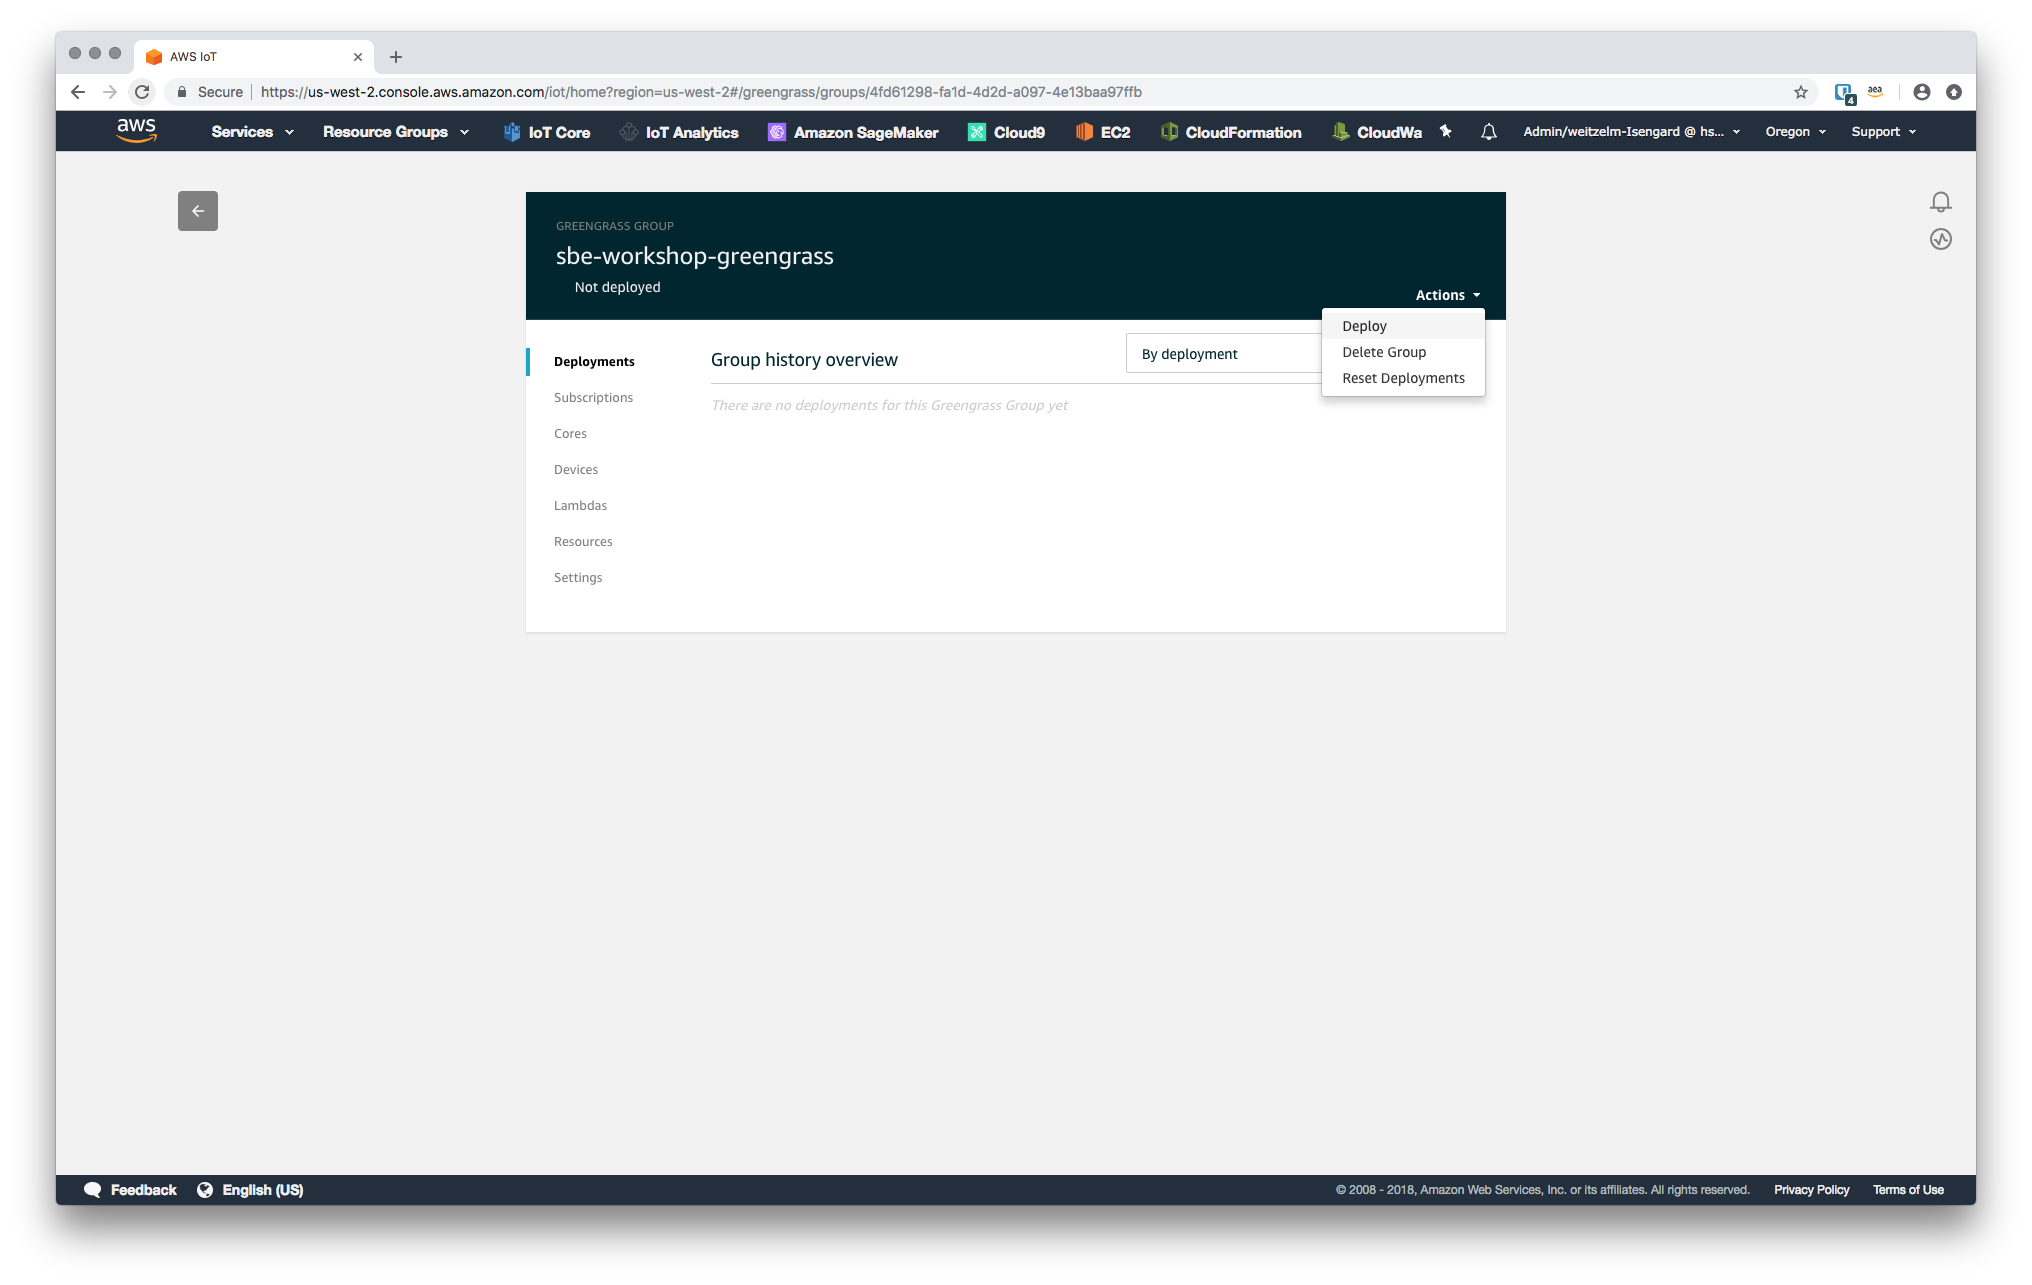Select Reset Deployments from the Actions menu
This screenshot has width=2032, height=1285.
click(x=1403, y=378)
